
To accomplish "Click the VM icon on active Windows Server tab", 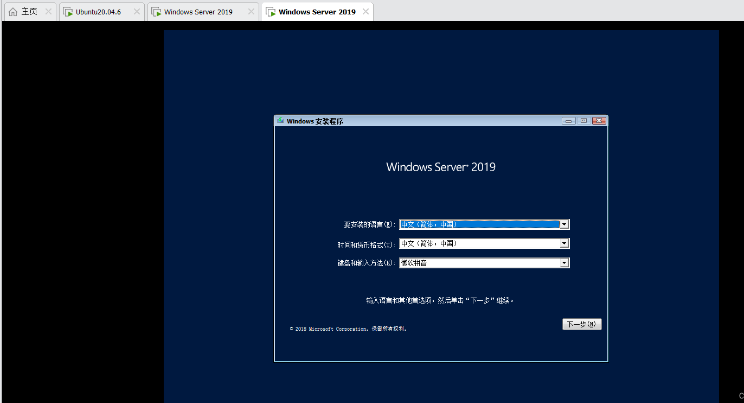I will [x=271, y=12].
